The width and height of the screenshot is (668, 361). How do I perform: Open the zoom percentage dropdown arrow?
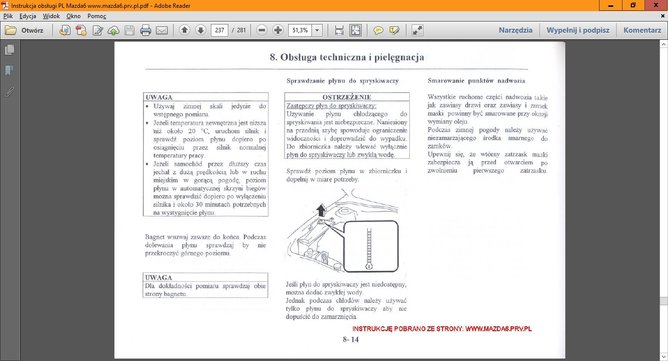tap(317, 30)
